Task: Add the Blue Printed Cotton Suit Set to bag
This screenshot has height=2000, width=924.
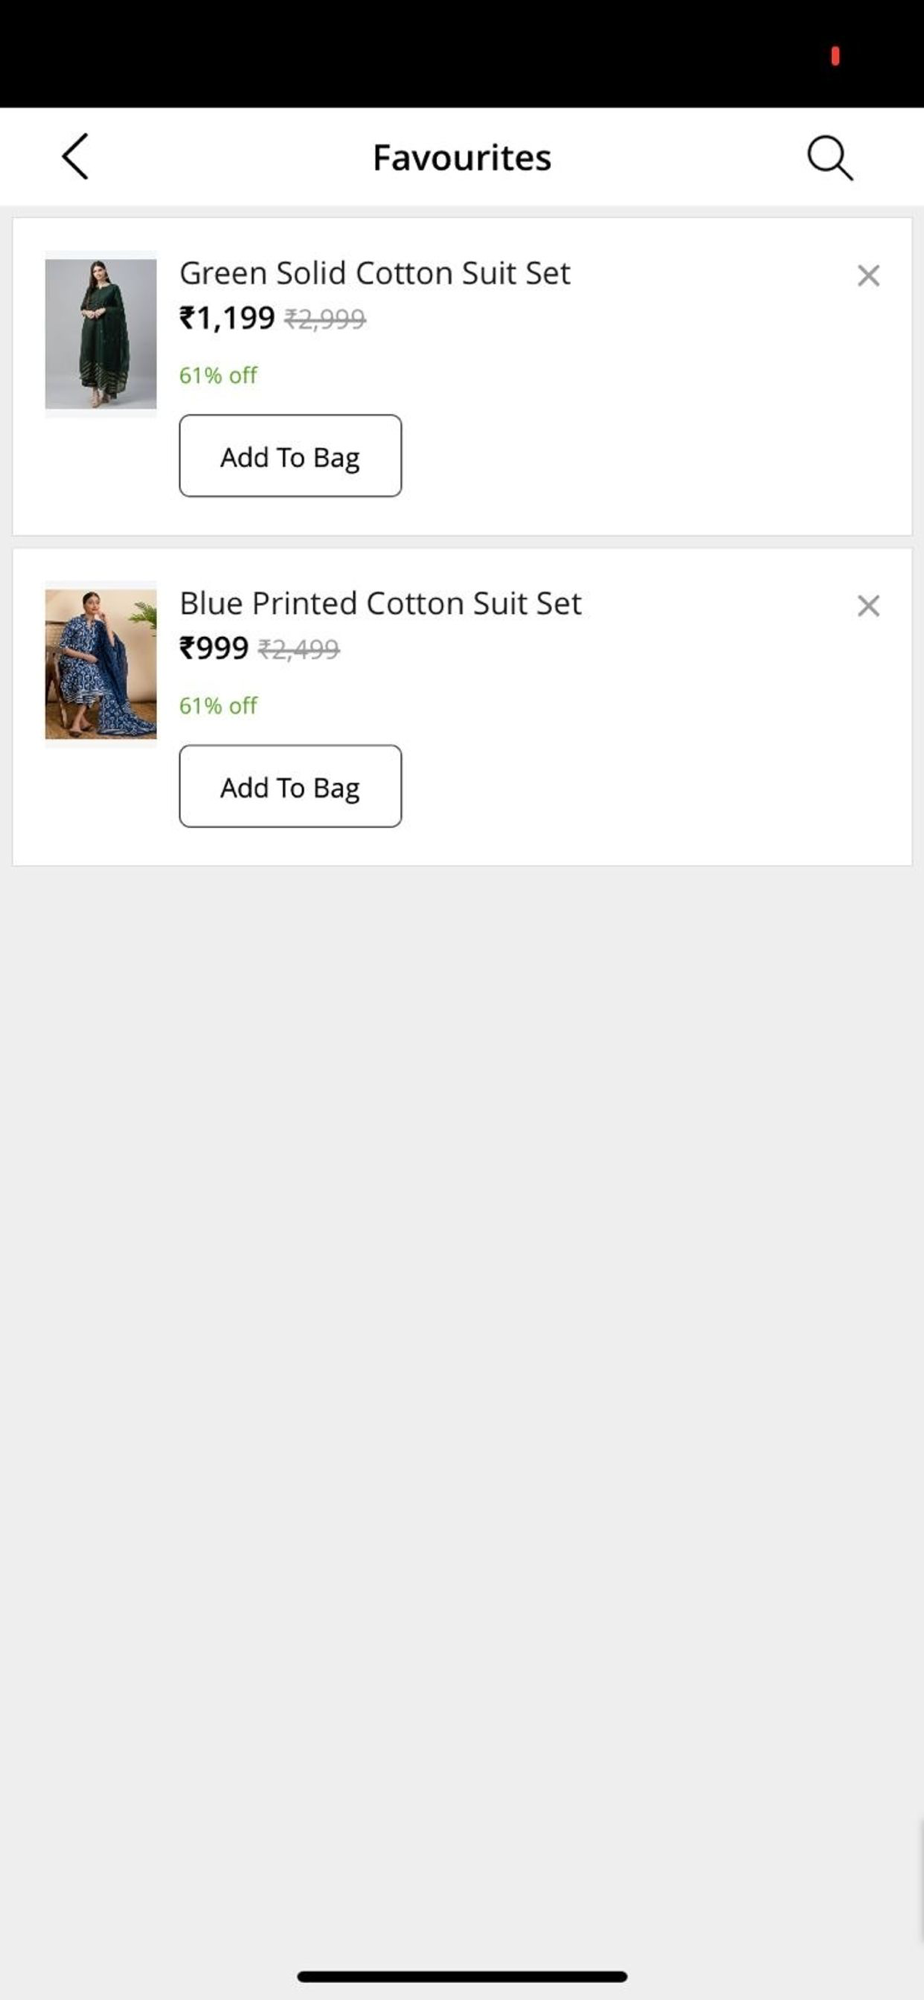Action: (290, 786)
